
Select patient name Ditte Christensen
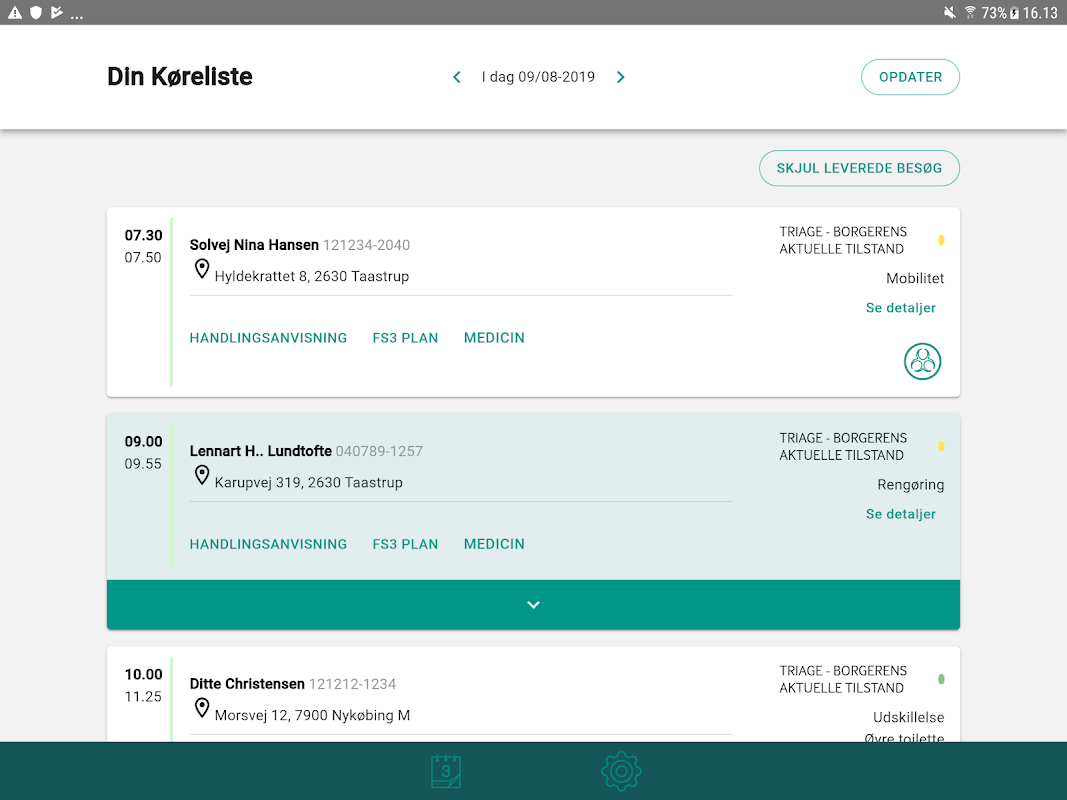(x=247, y=684)
